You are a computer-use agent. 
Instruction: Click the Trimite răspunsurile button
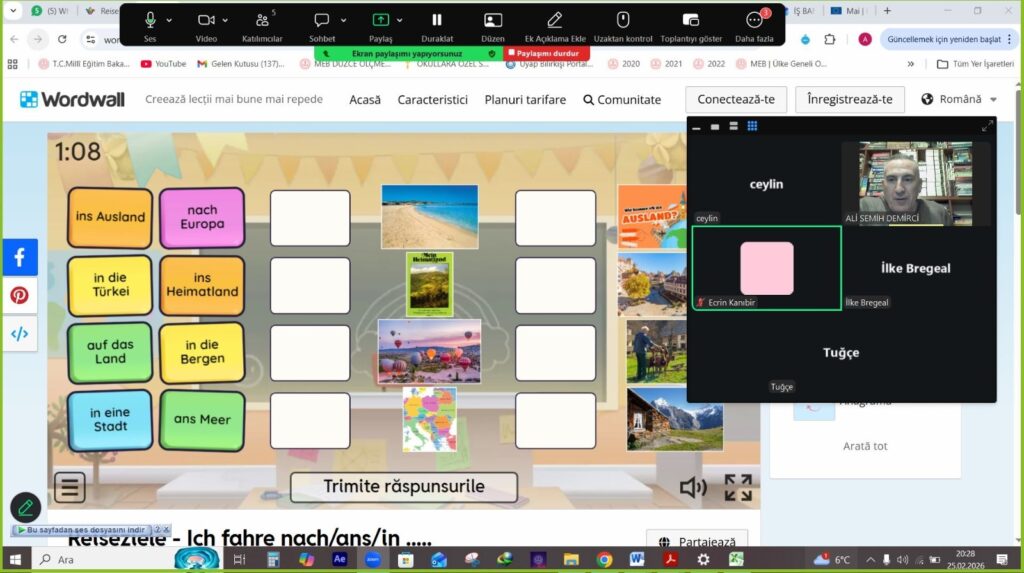[x=404, y=487]
